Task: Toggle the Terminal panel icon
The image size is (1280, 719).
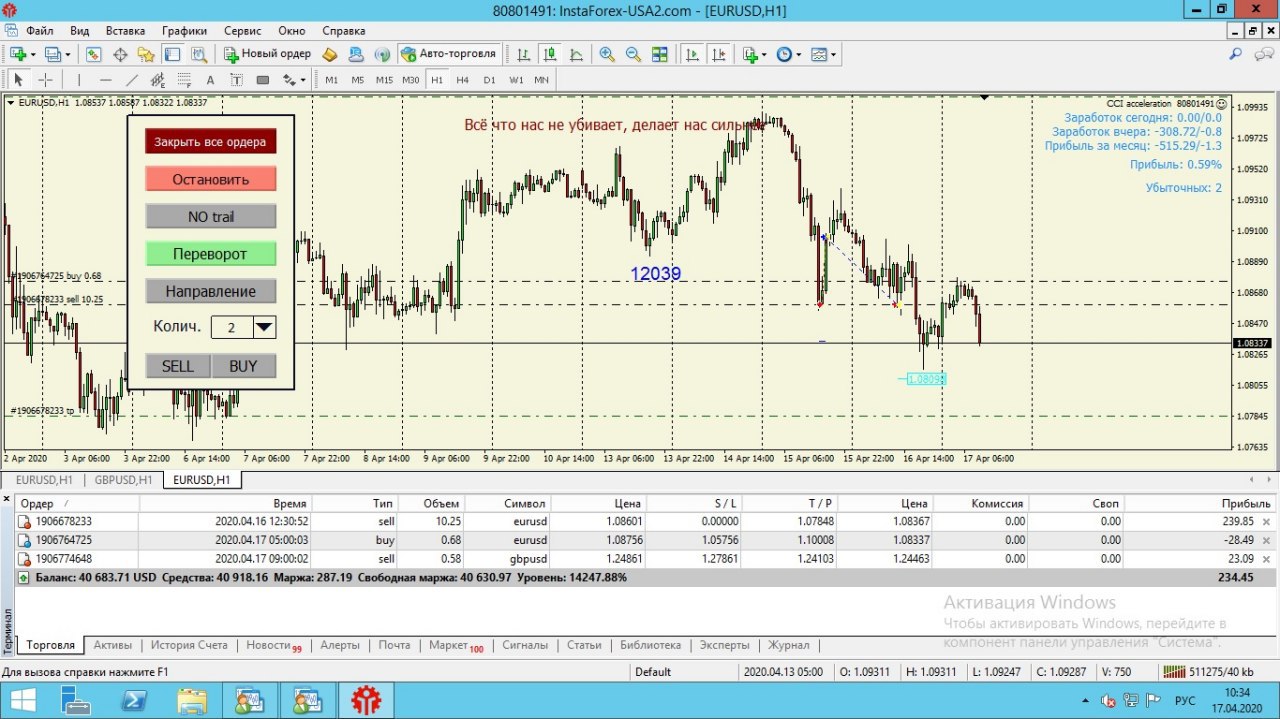Action: (172, 54)
